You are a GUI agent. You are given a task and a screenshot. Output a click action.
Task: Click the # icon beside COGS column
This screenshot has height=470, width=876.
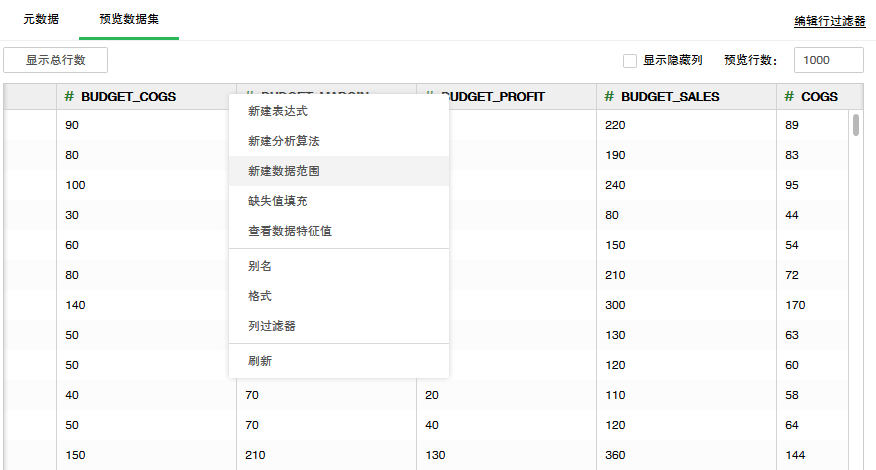[790, 97]
